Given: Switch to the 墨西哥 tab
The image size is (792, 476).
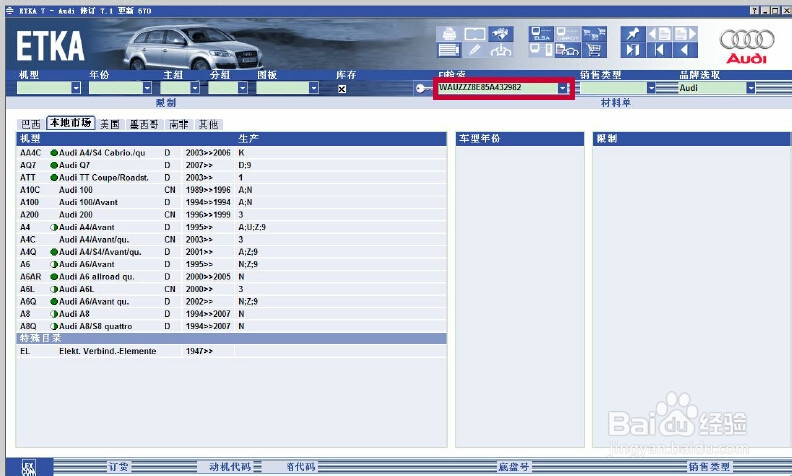Looking at the screenshot, I should click(x=144, y=124).
